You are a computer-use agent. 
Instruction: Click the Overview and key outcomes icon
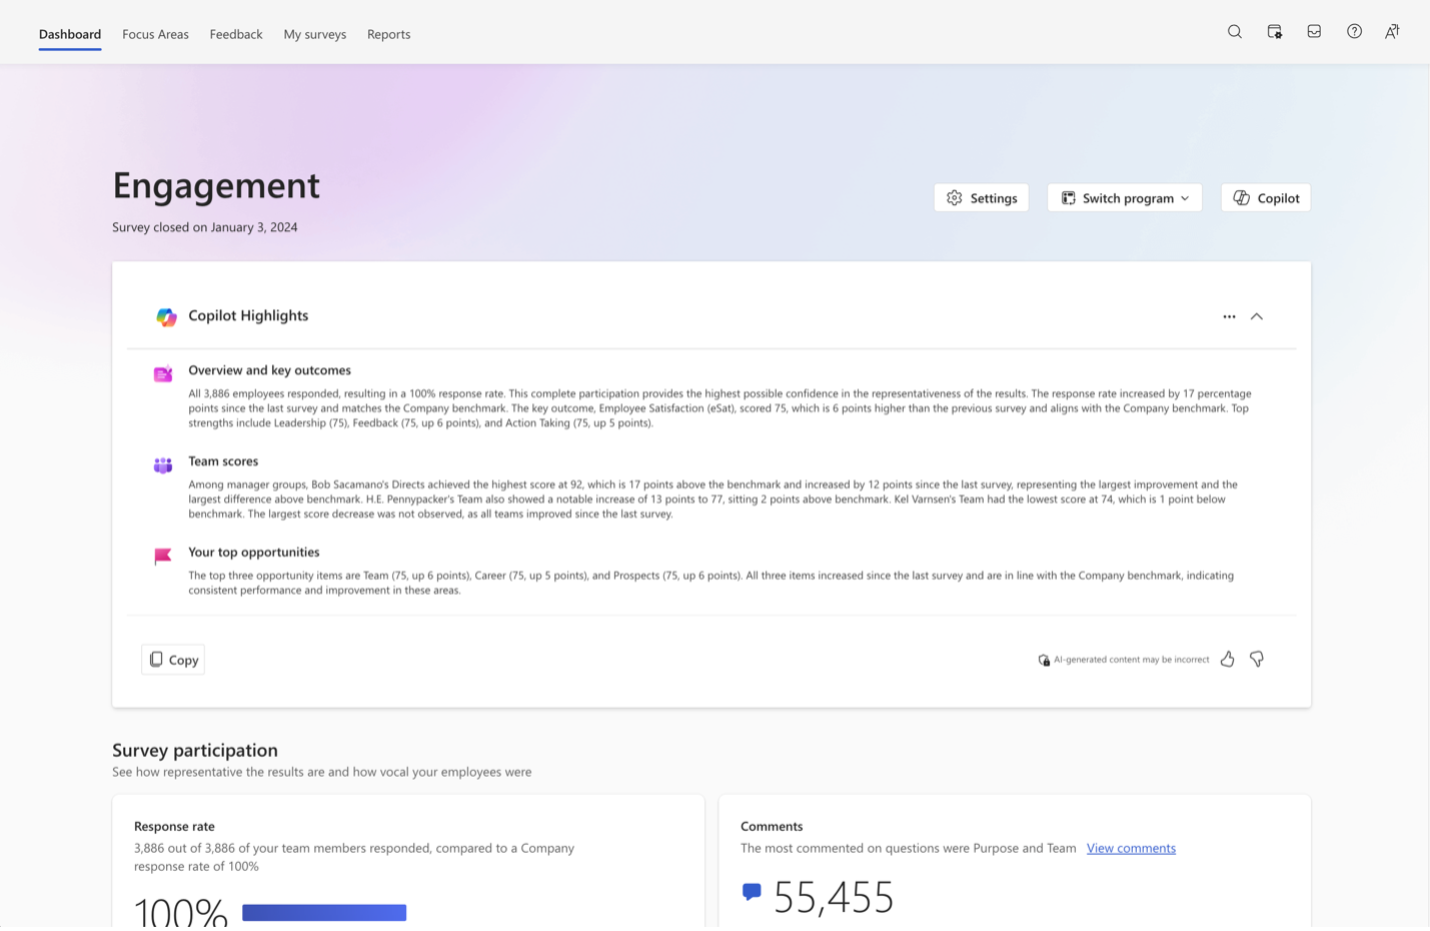click(x=163, y=374)
